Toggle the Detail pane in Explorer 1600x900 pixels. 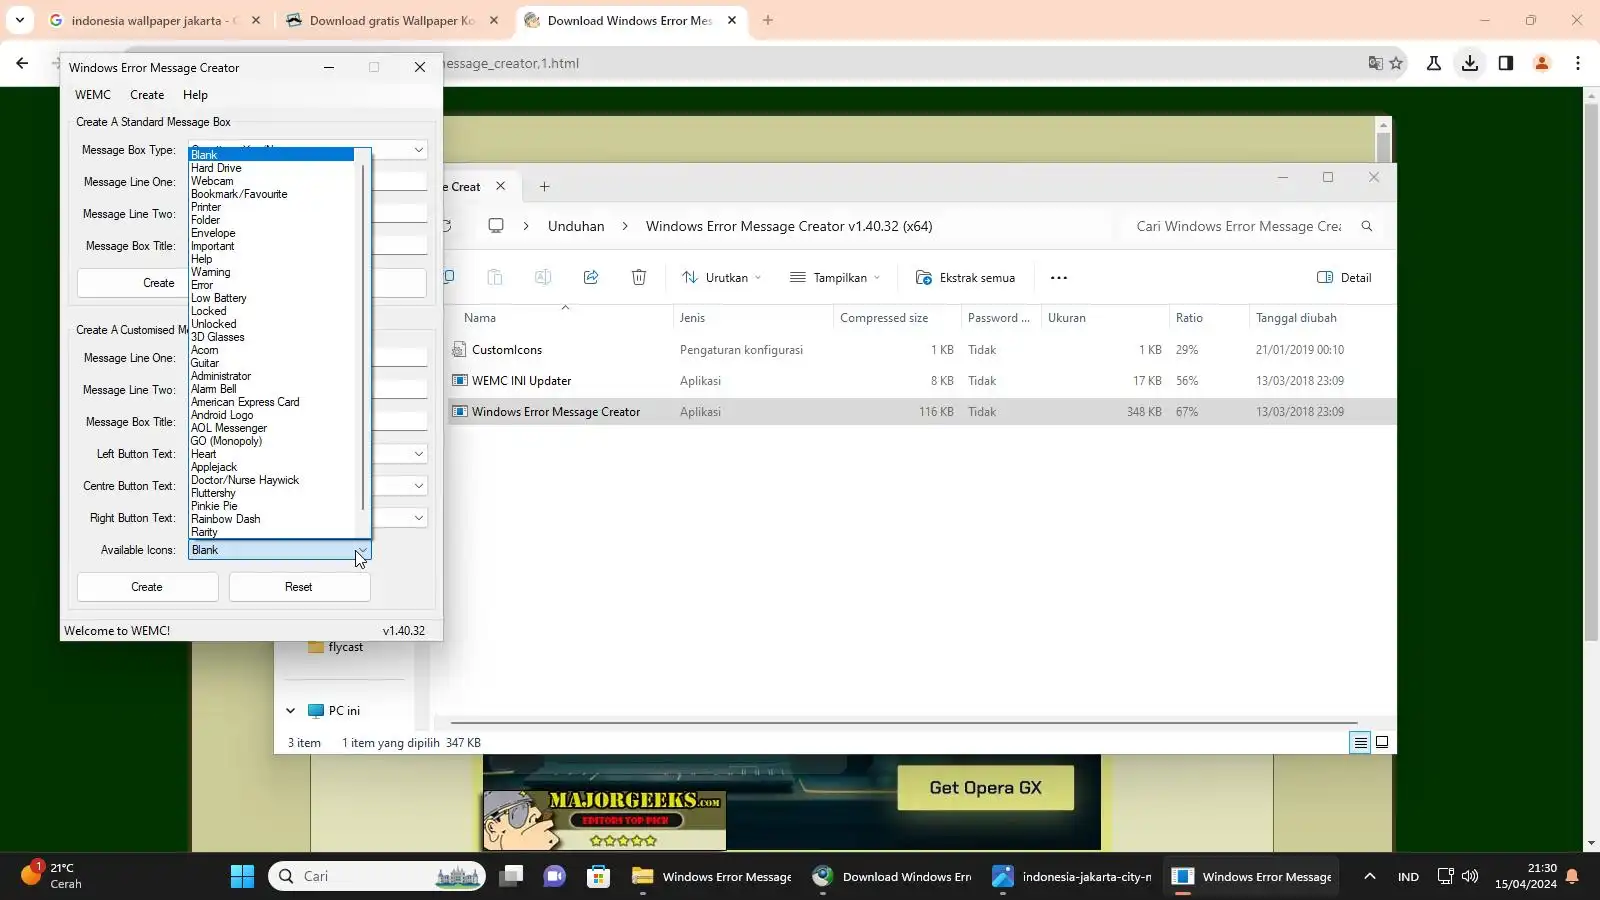(1344, 278)
